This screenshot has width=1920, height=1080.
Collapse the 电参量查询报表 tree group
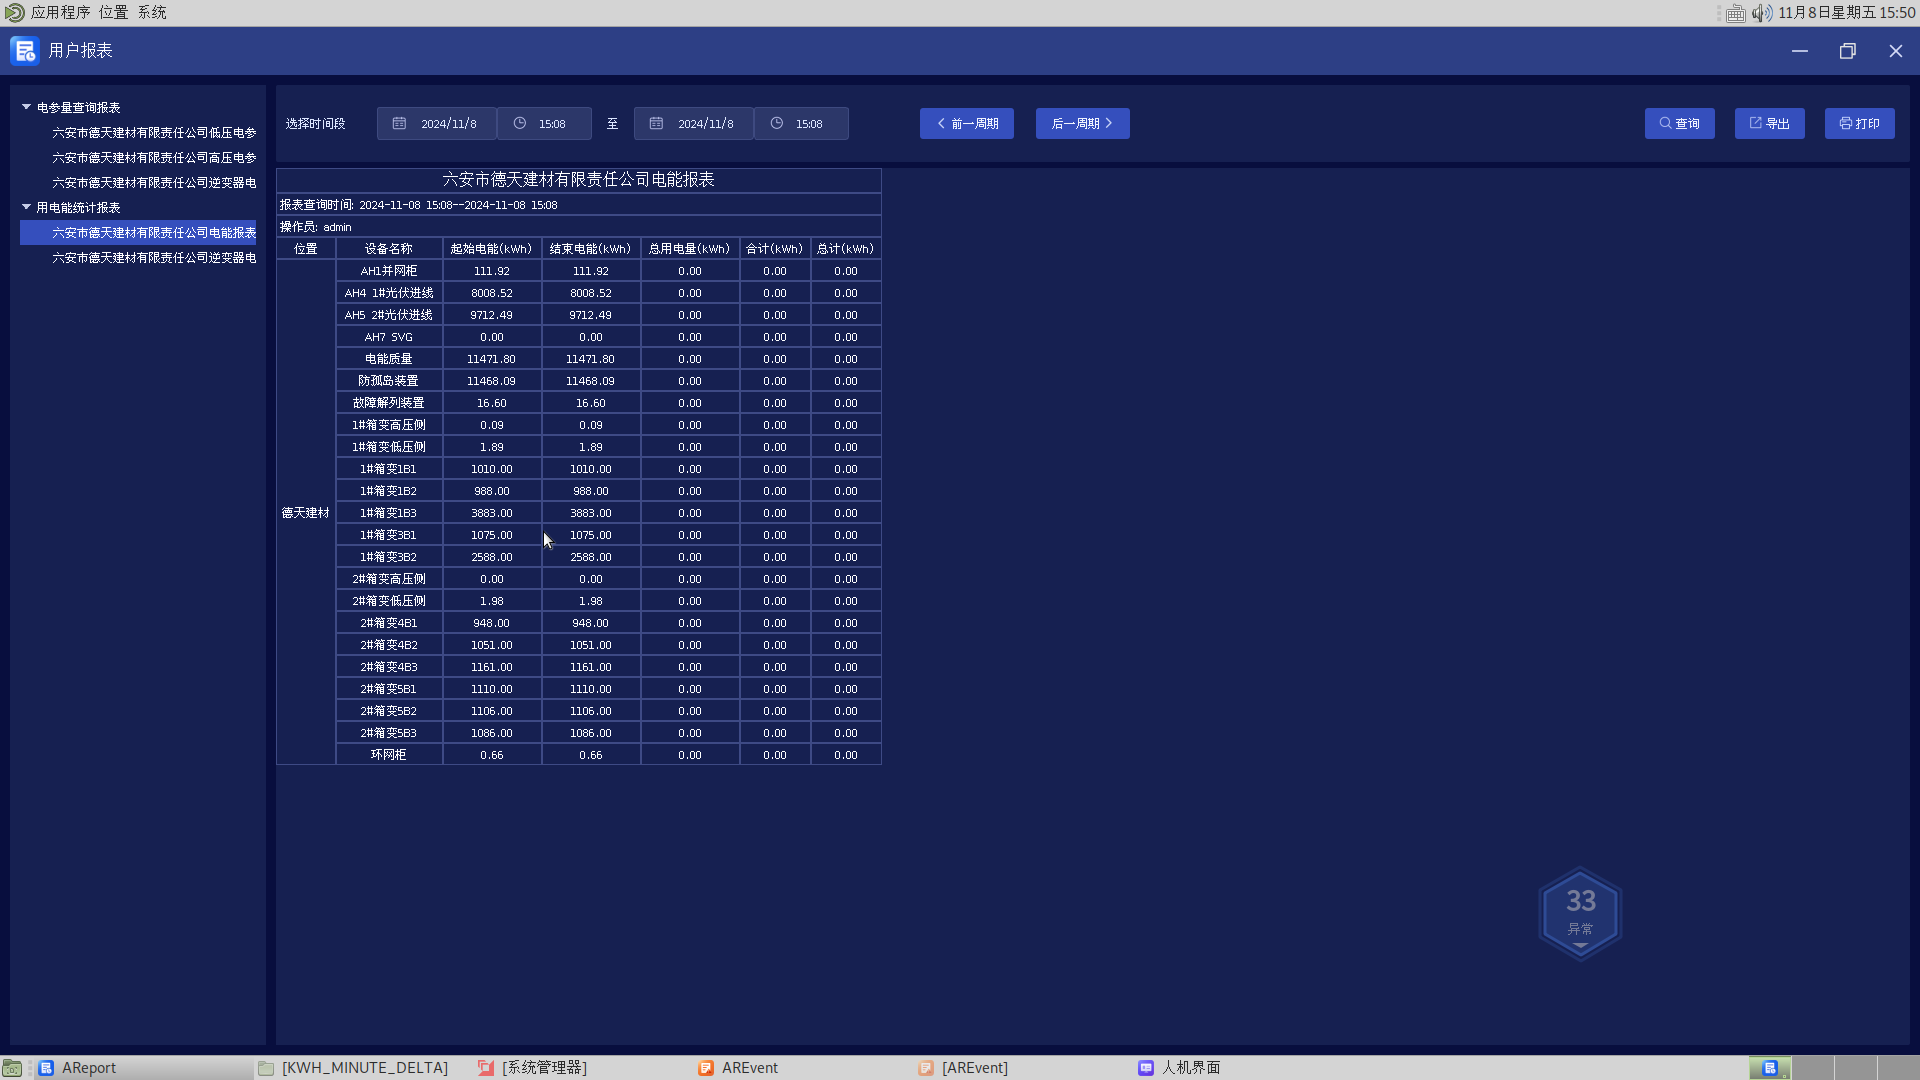pyautogui.click(x=27, y=107)
